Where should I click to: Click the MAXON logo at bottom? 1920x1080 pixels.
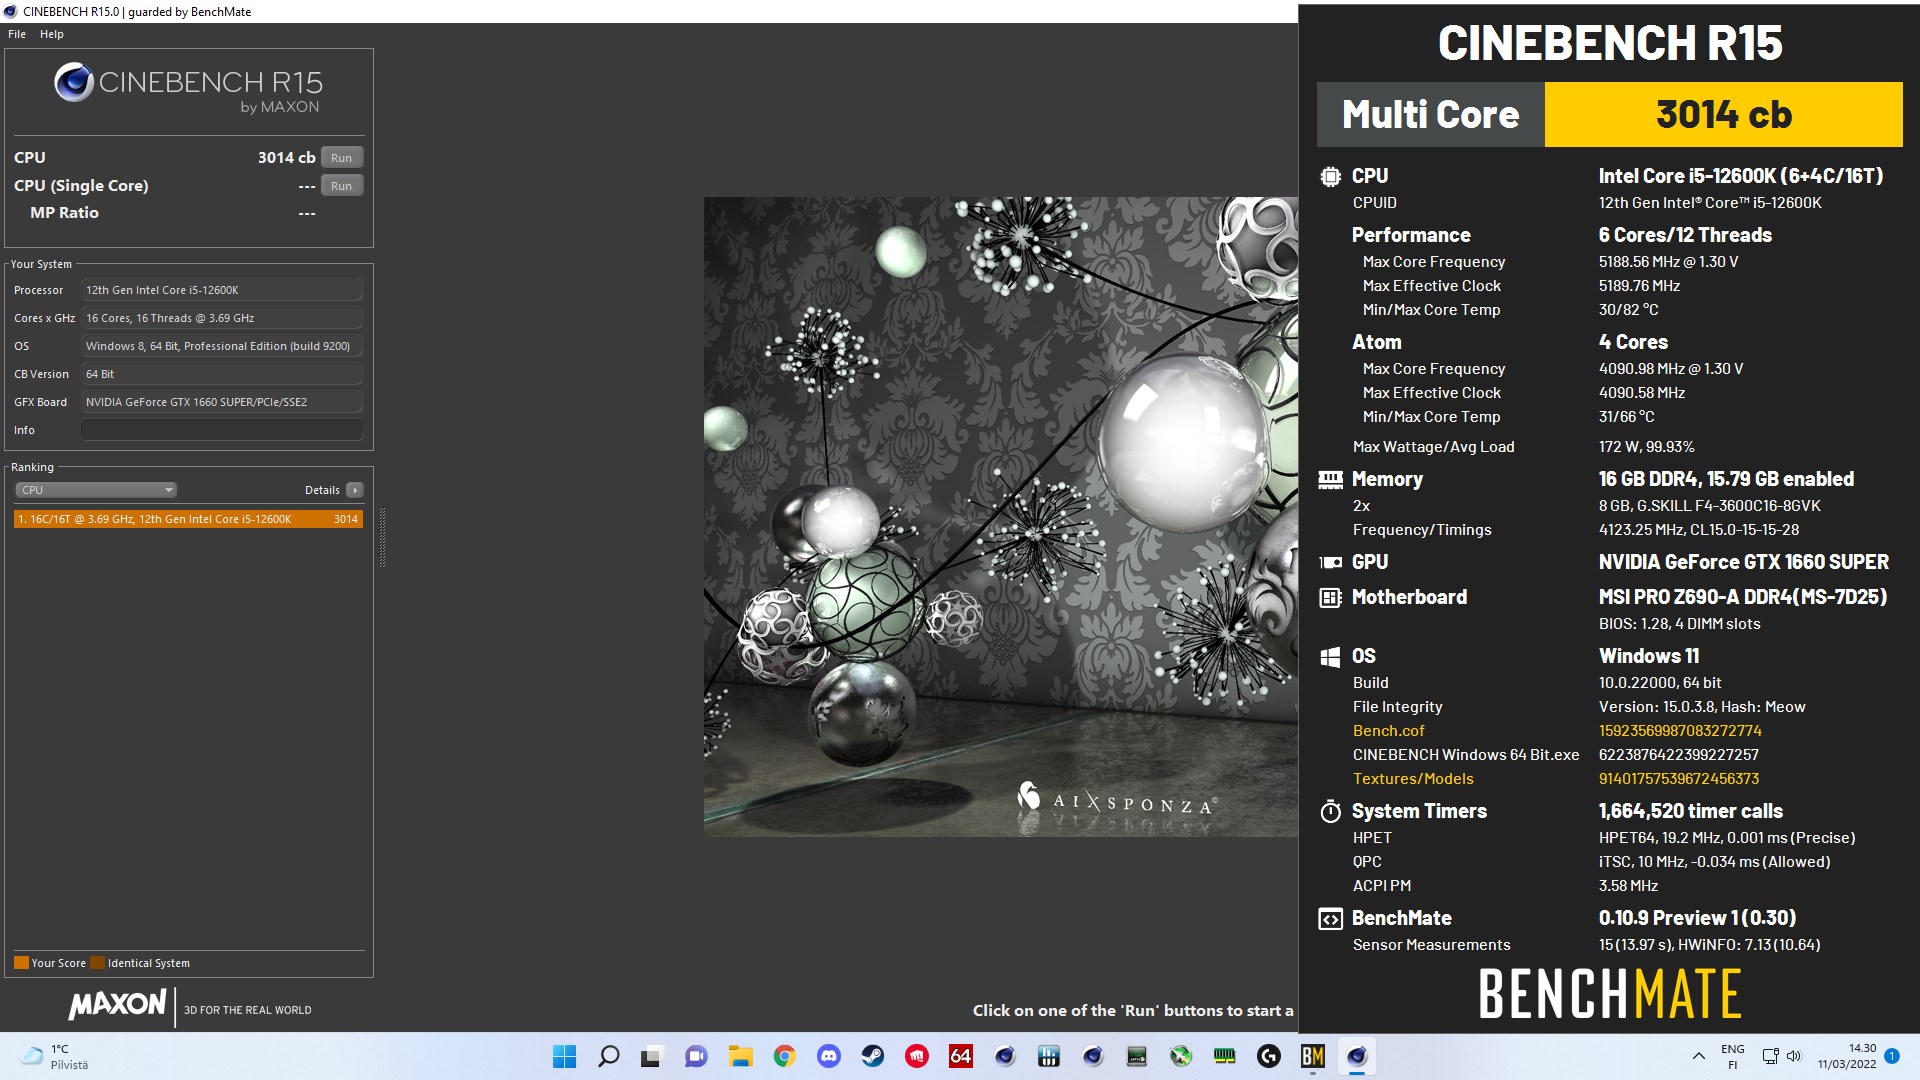point(117,1005)
